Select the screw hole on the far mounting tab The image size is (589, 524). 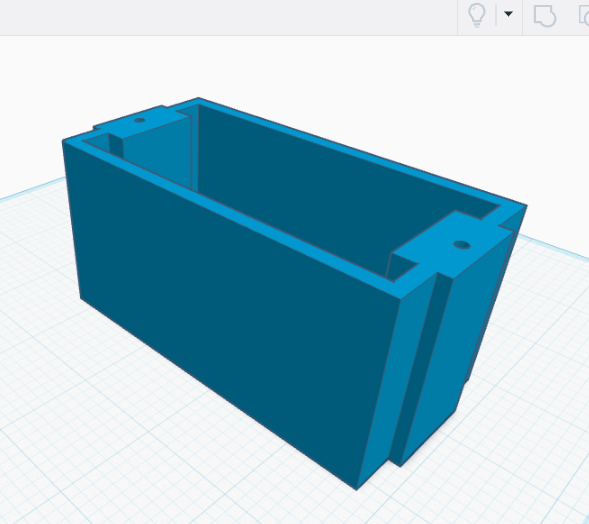[x=140, y=120]
